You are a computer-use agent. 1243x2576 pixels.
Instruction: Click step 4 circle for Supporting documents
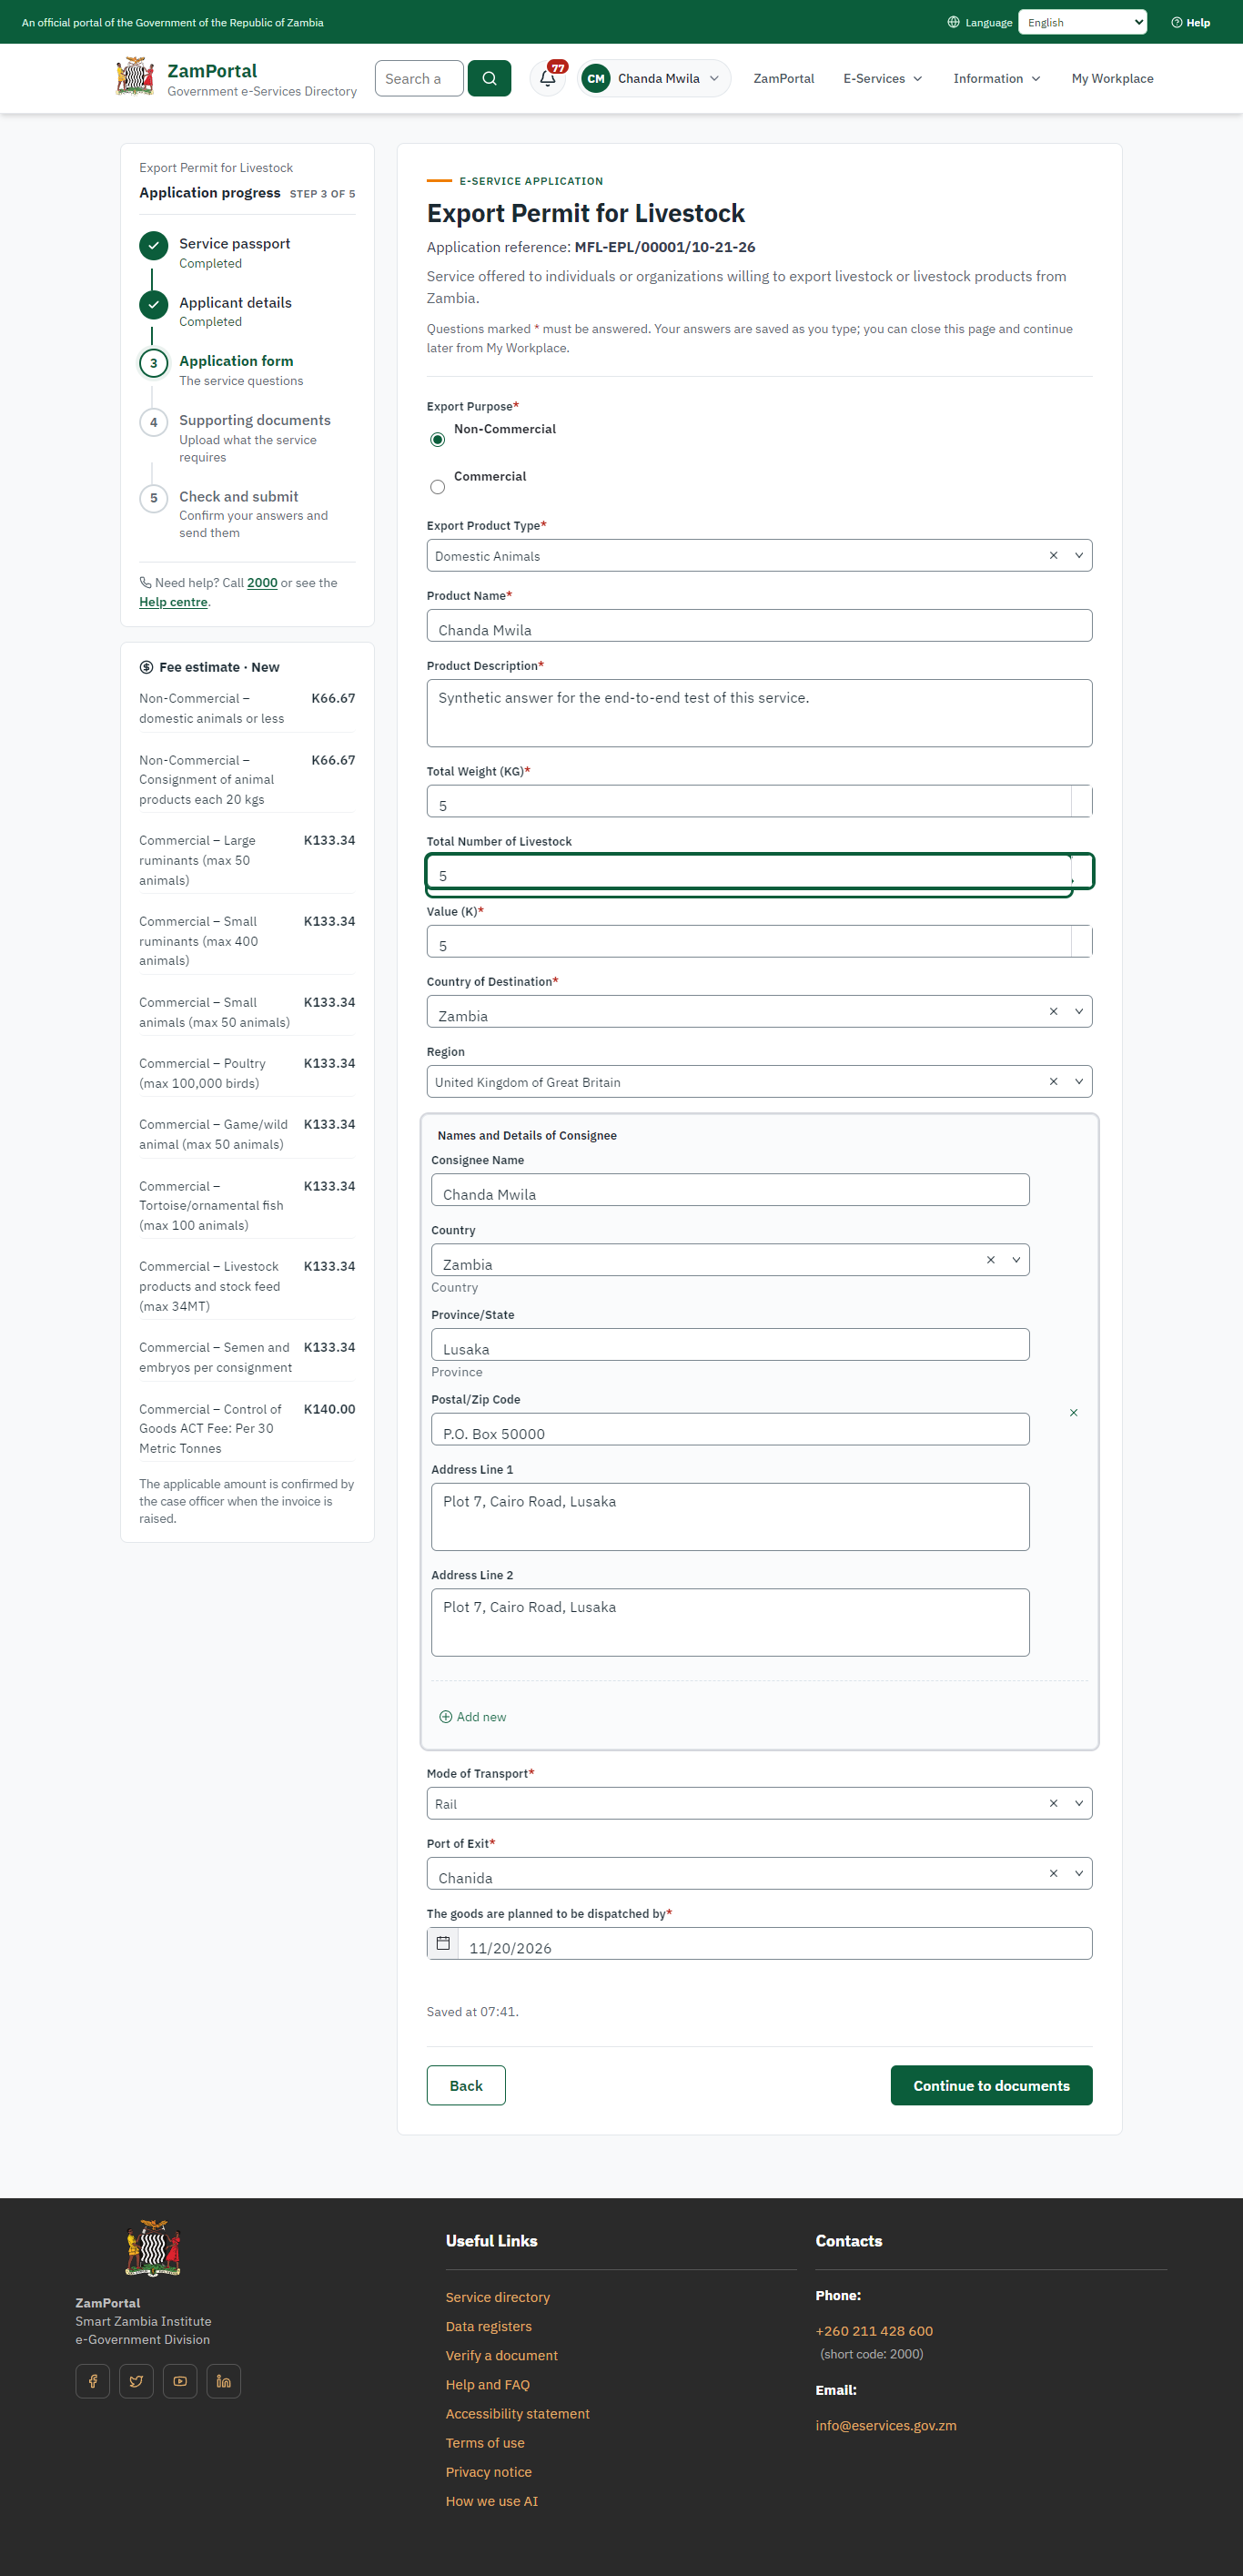153,422
